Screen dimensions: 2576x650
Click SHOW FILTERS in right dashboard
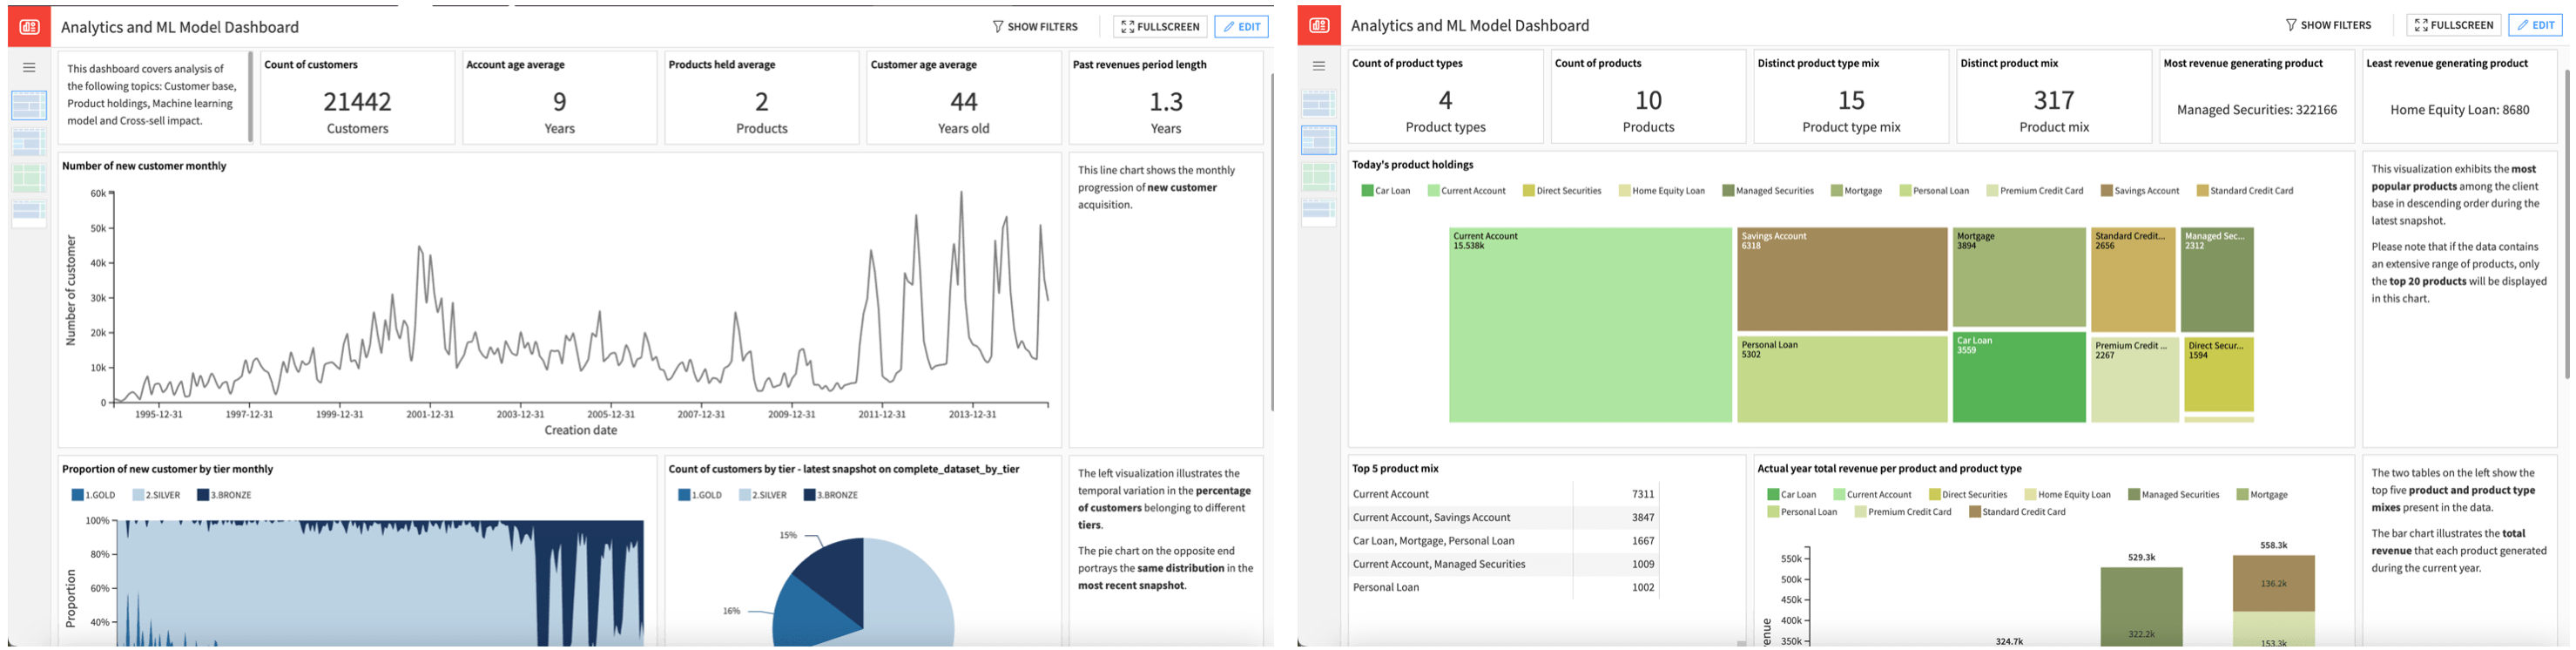[2328, 25]
